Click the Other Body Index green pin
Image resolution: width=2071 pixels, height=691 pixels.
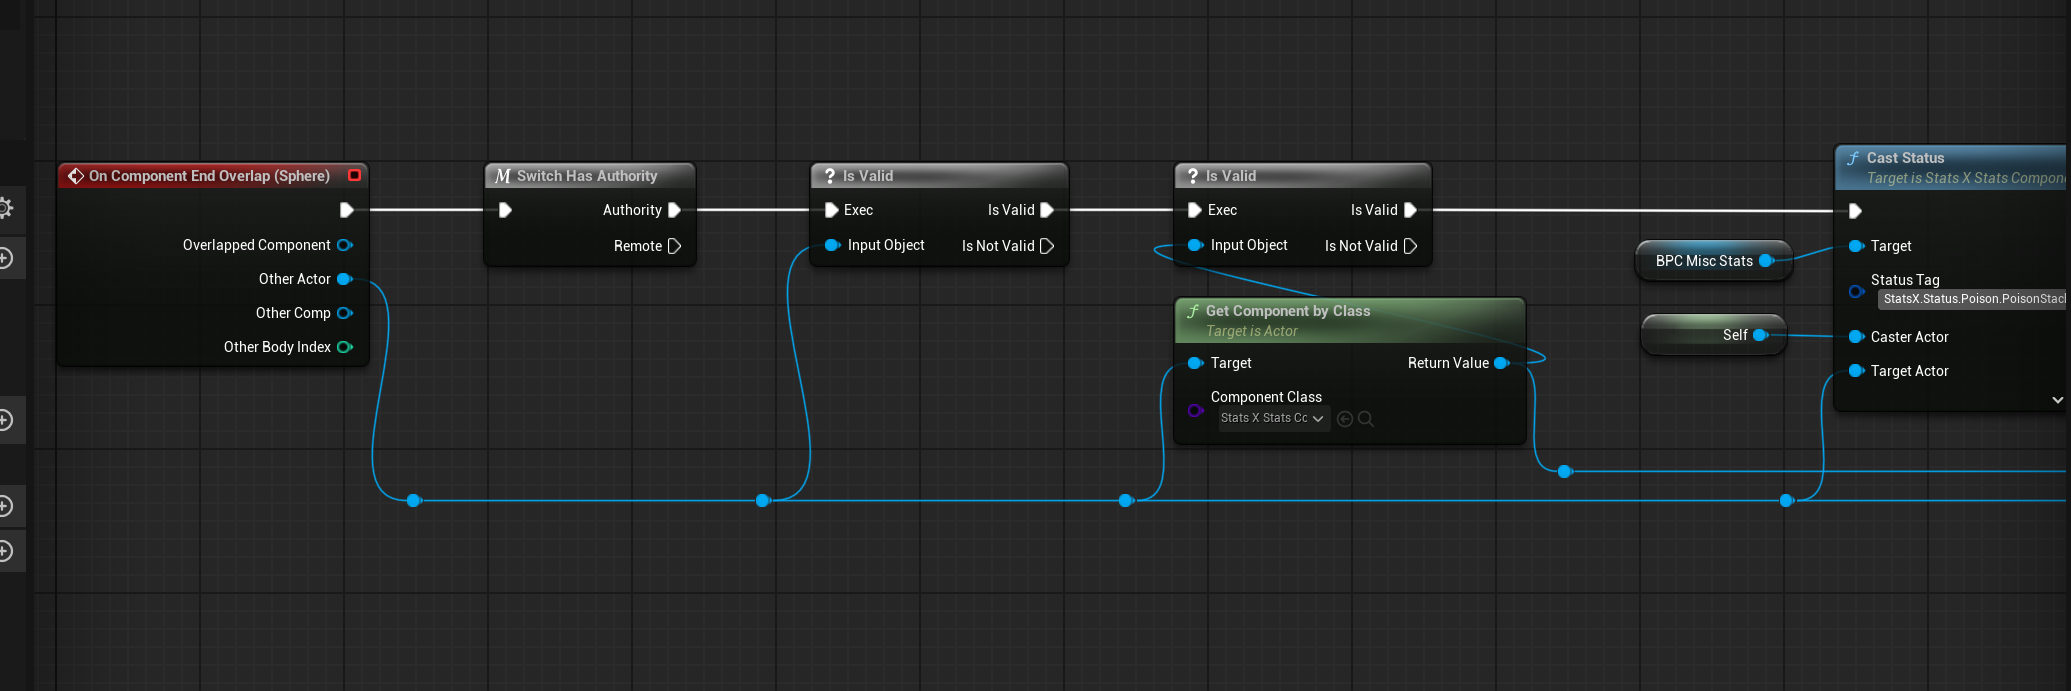point(344,347)
